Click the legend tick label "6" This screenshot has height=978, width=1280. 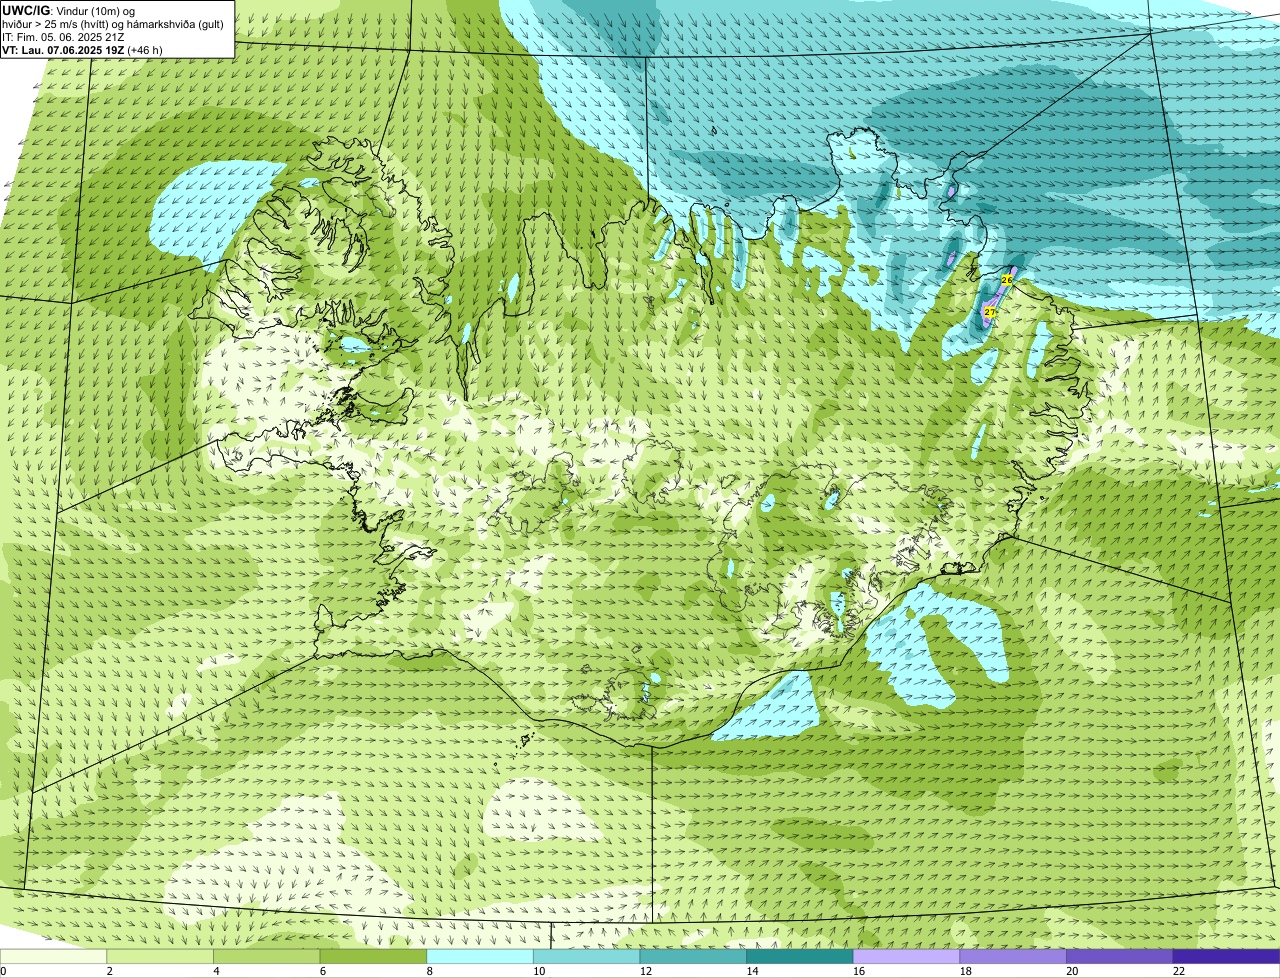(323, 971)
